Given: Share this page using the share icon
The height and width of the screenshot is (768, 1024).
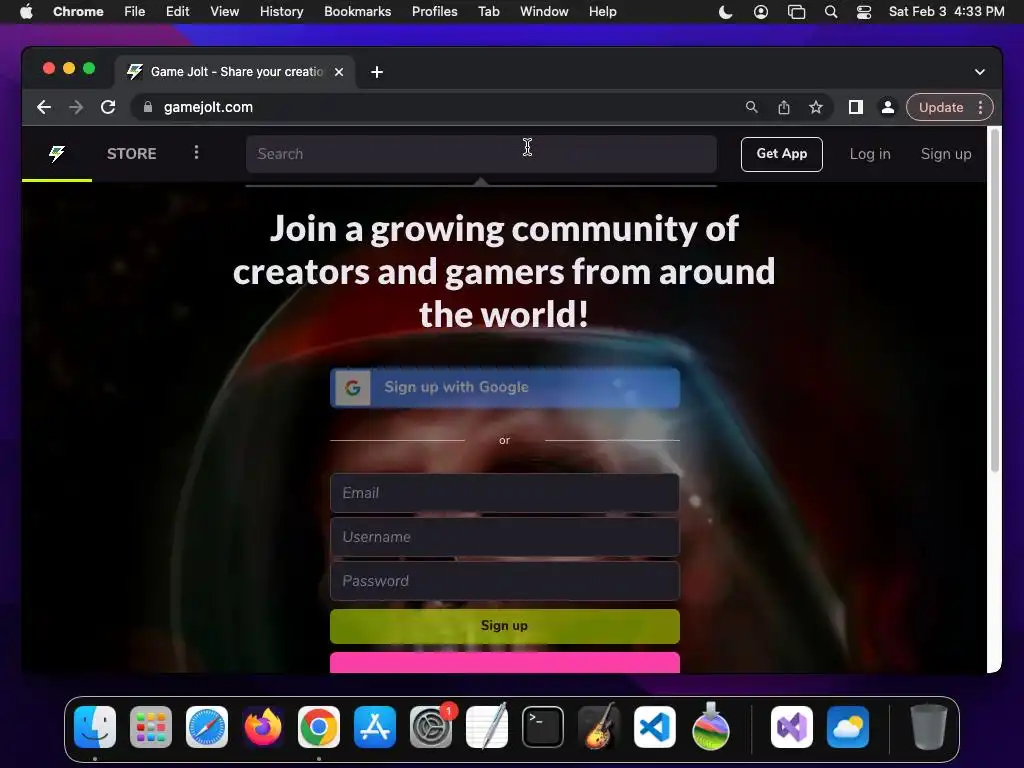Looking at the screenshot, I should click(x=784, y=107).
